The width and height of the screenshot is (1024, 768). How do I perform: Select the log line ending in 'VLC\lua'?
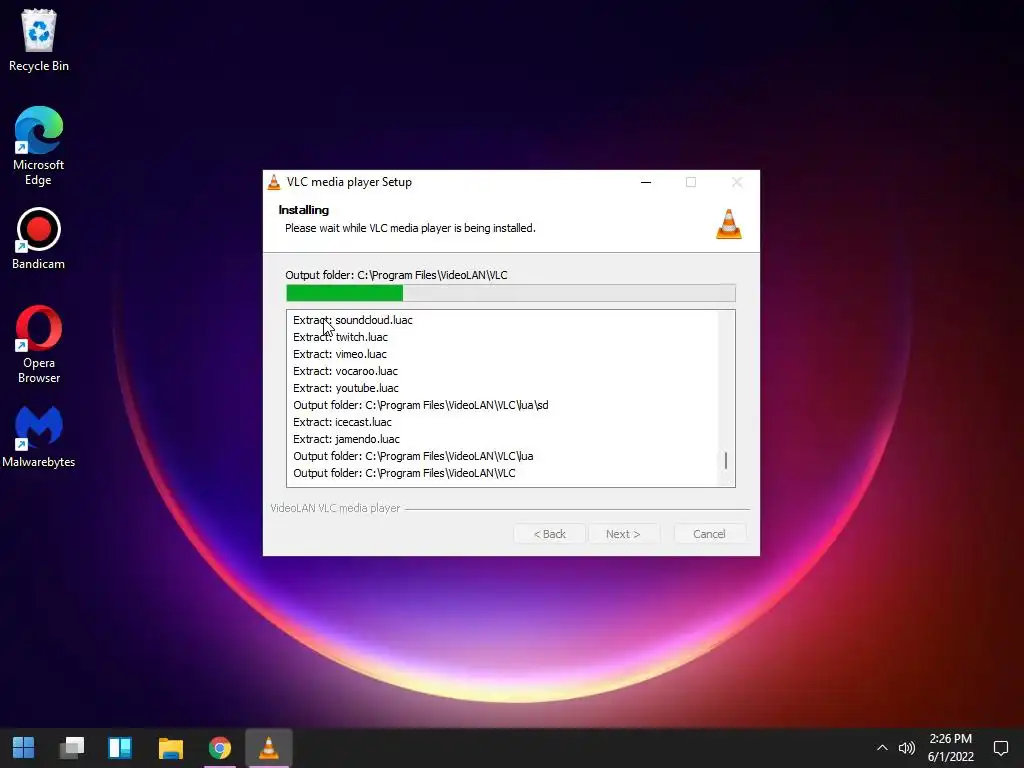click(413, 456)
